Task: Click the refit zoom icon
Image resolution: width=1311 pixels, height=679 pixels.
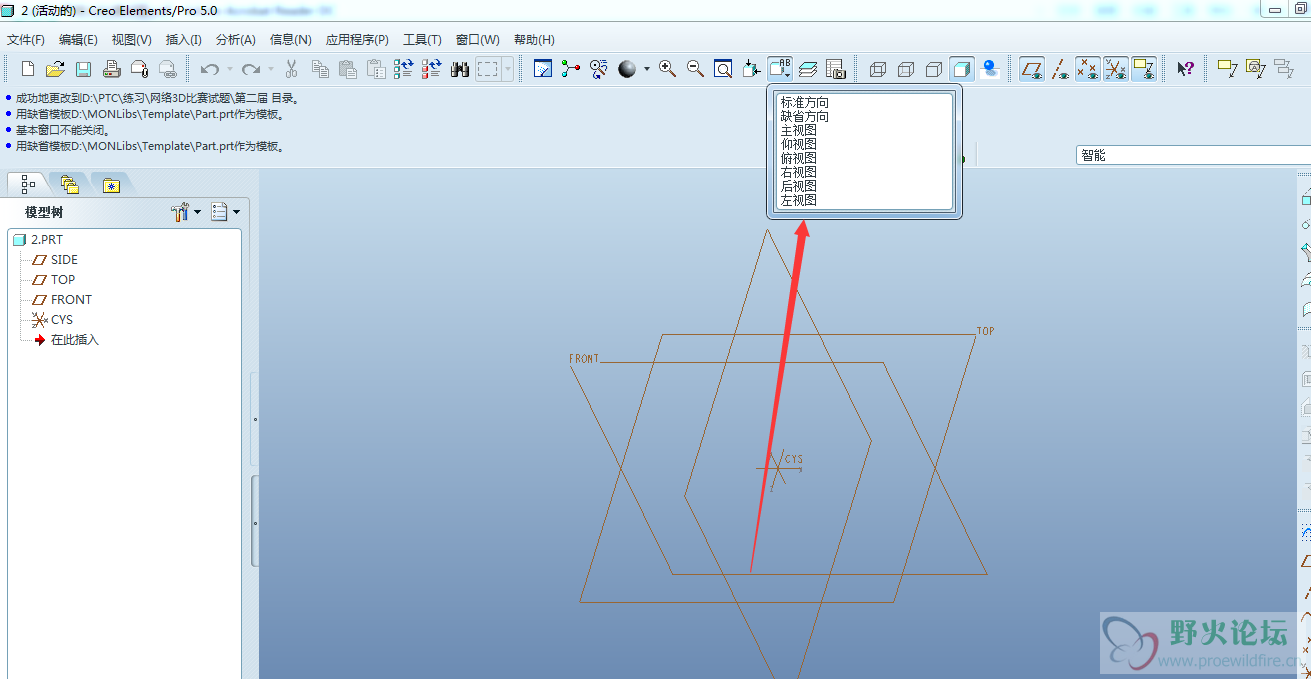Action: (x=723, y=69)
